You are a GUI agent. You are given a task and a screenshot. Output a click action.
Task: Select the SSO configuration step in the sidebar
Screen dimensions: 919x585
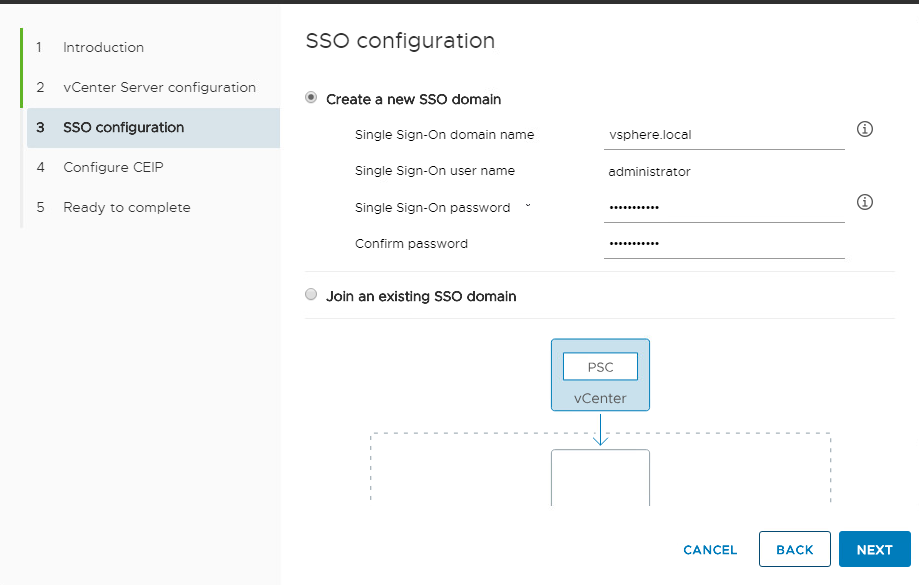tap(123, 127)
